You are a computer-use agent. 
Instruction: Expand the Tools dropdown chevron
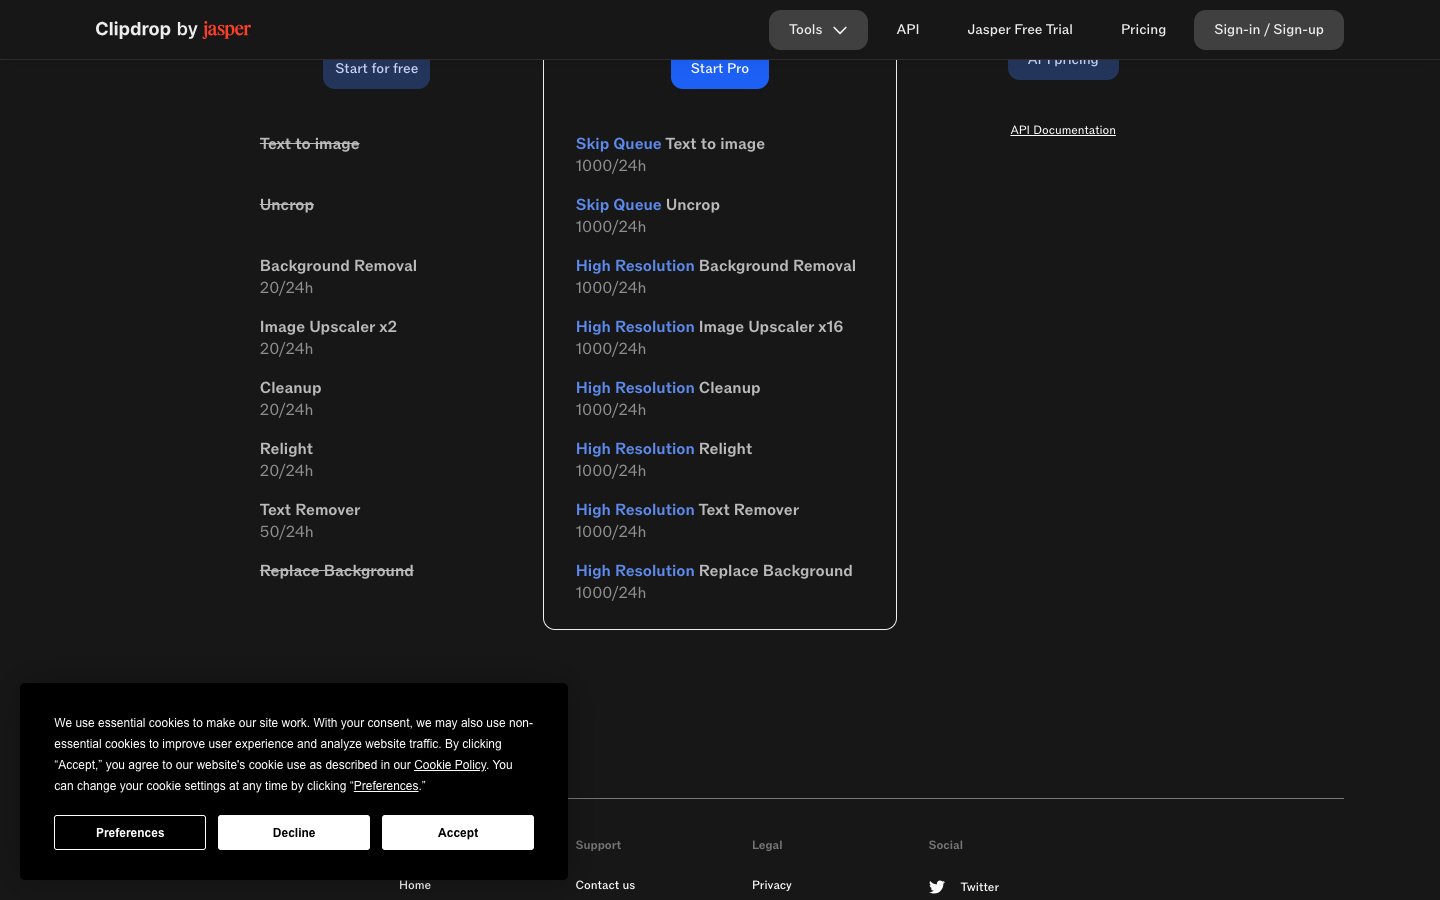[x=840, y=30]
